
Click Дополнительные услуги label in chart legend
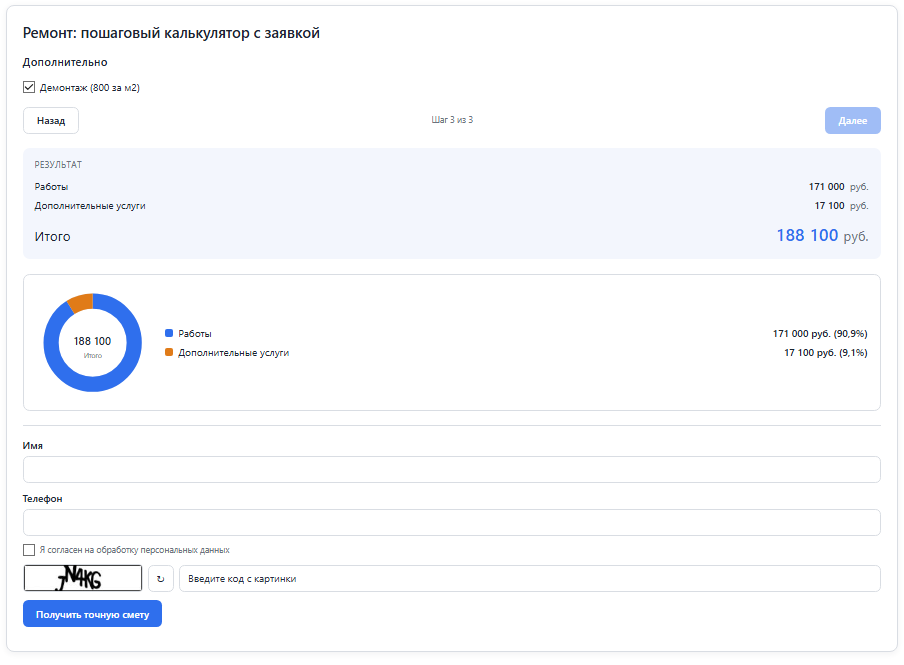pos(233,352)
